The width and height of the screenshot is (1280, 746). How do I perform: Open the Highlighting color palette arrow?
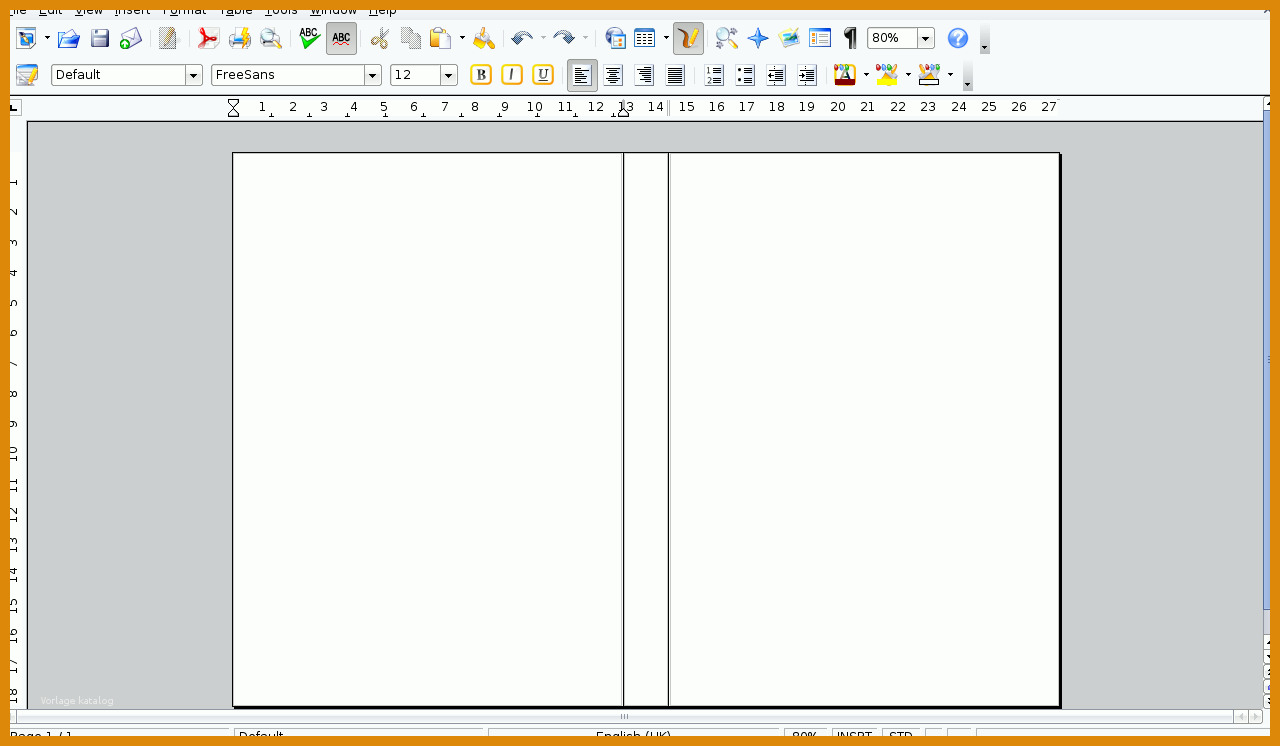(x=908, y=75)
